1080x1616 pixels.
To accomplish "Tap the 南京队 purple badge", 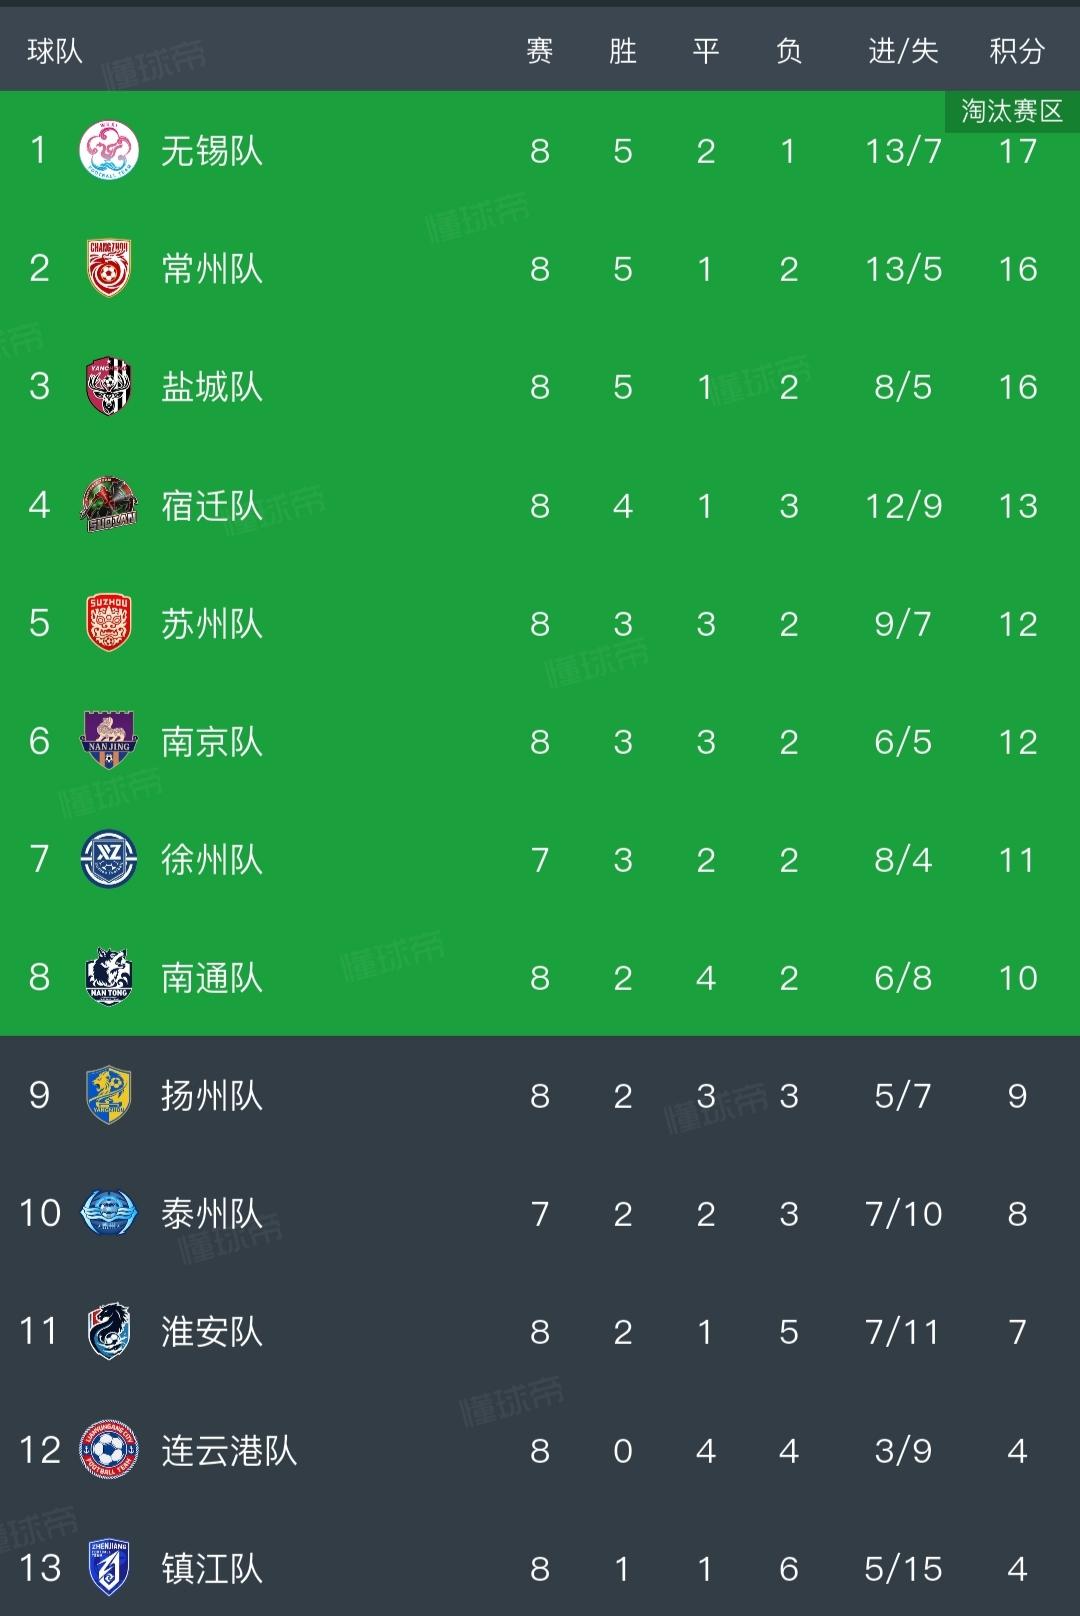I will tap(108, 741).
